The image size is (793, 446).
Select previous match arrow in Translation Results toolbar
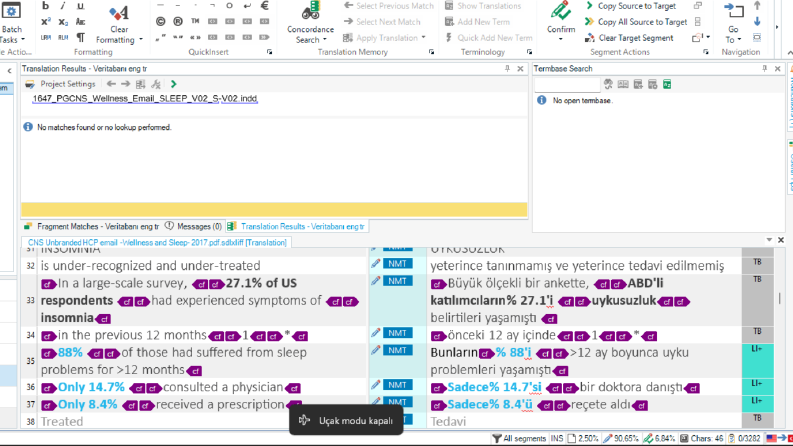tap(111, 84)
